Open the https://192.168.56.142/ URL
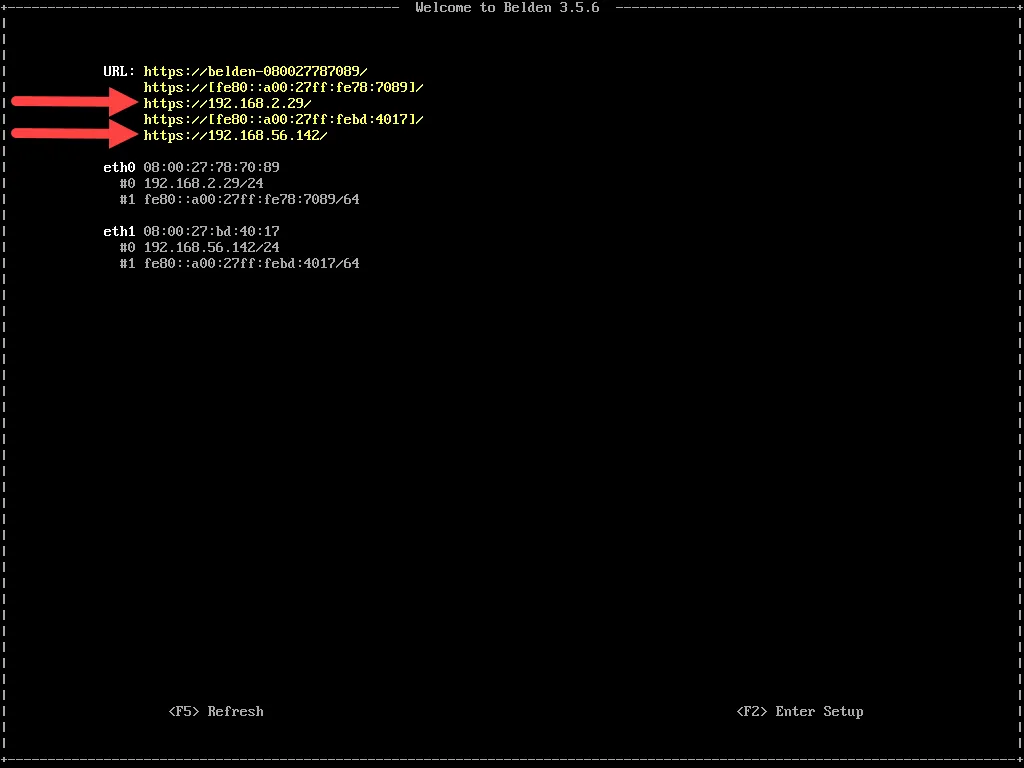The image size is (1024, 768). (x=236, y=135)
